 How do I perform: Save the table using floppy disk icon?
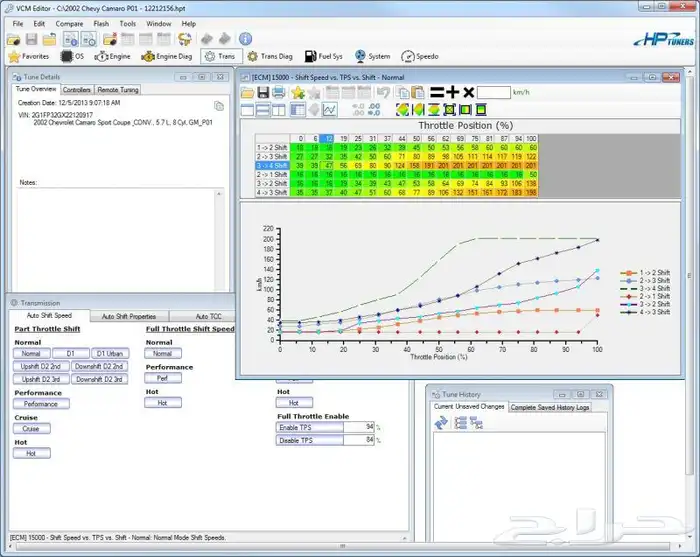[x=265, y=93]
